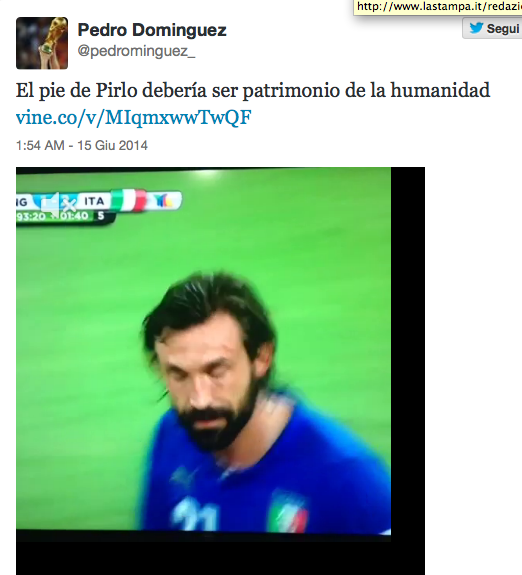The height and width of the screenshot is (575, 522).
Task: Click the jersey number 21
Action: (x=196, y=515)
